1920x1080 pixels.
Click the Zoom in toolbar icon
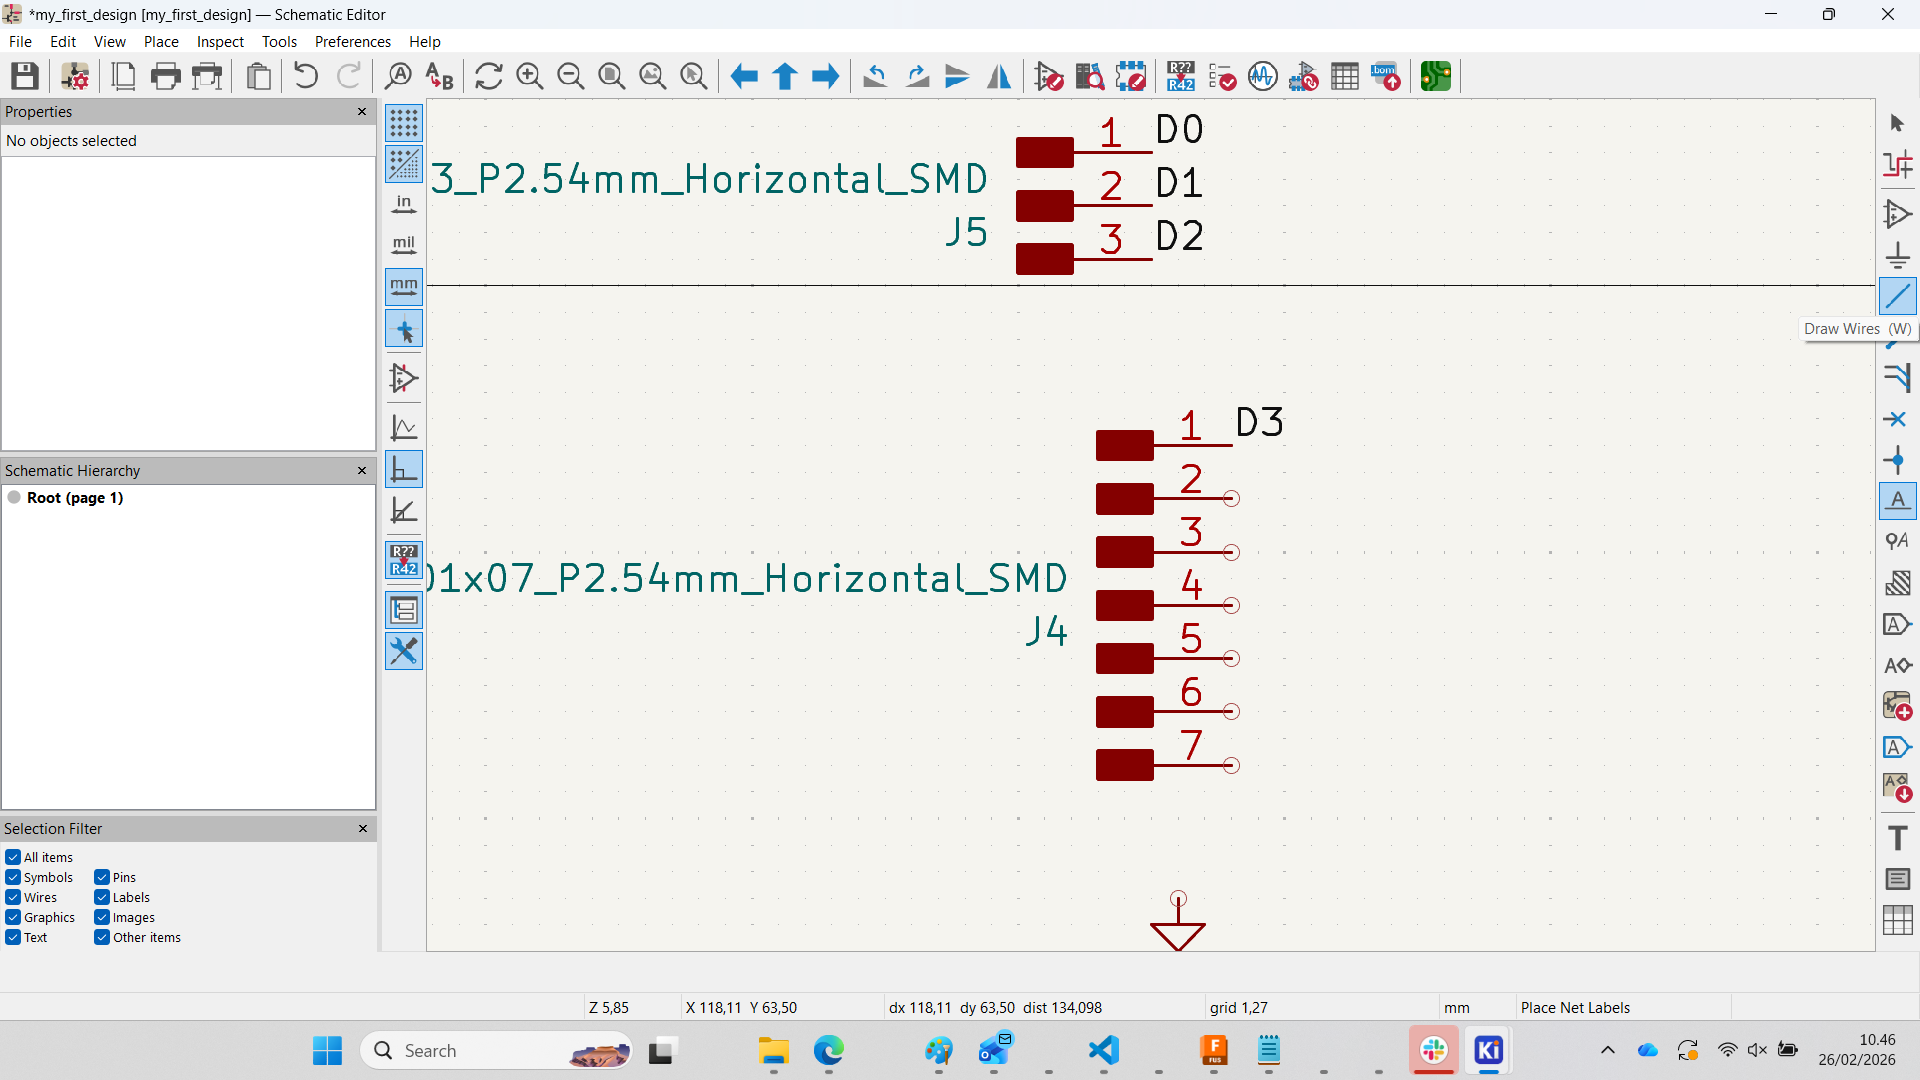(x=529, y=76)
